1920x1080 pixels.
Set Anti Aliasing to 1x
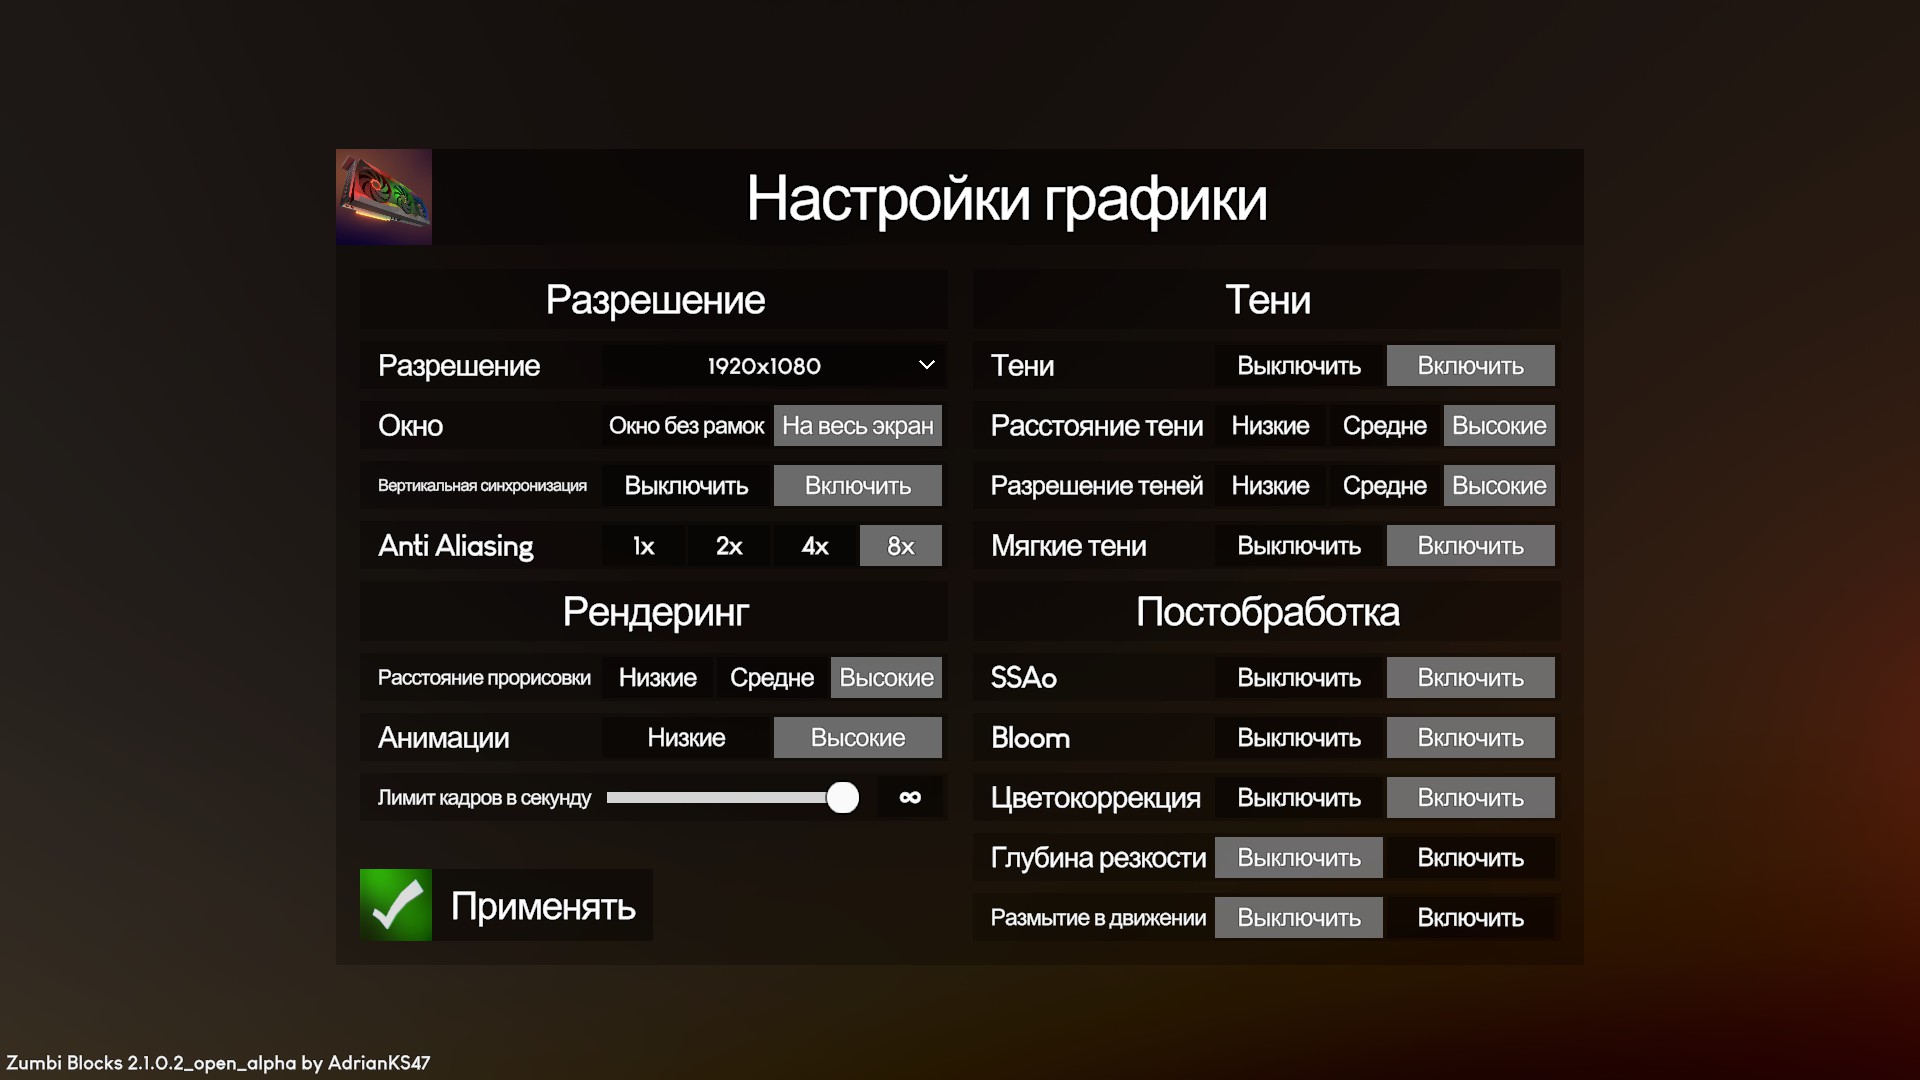[643, 546]
